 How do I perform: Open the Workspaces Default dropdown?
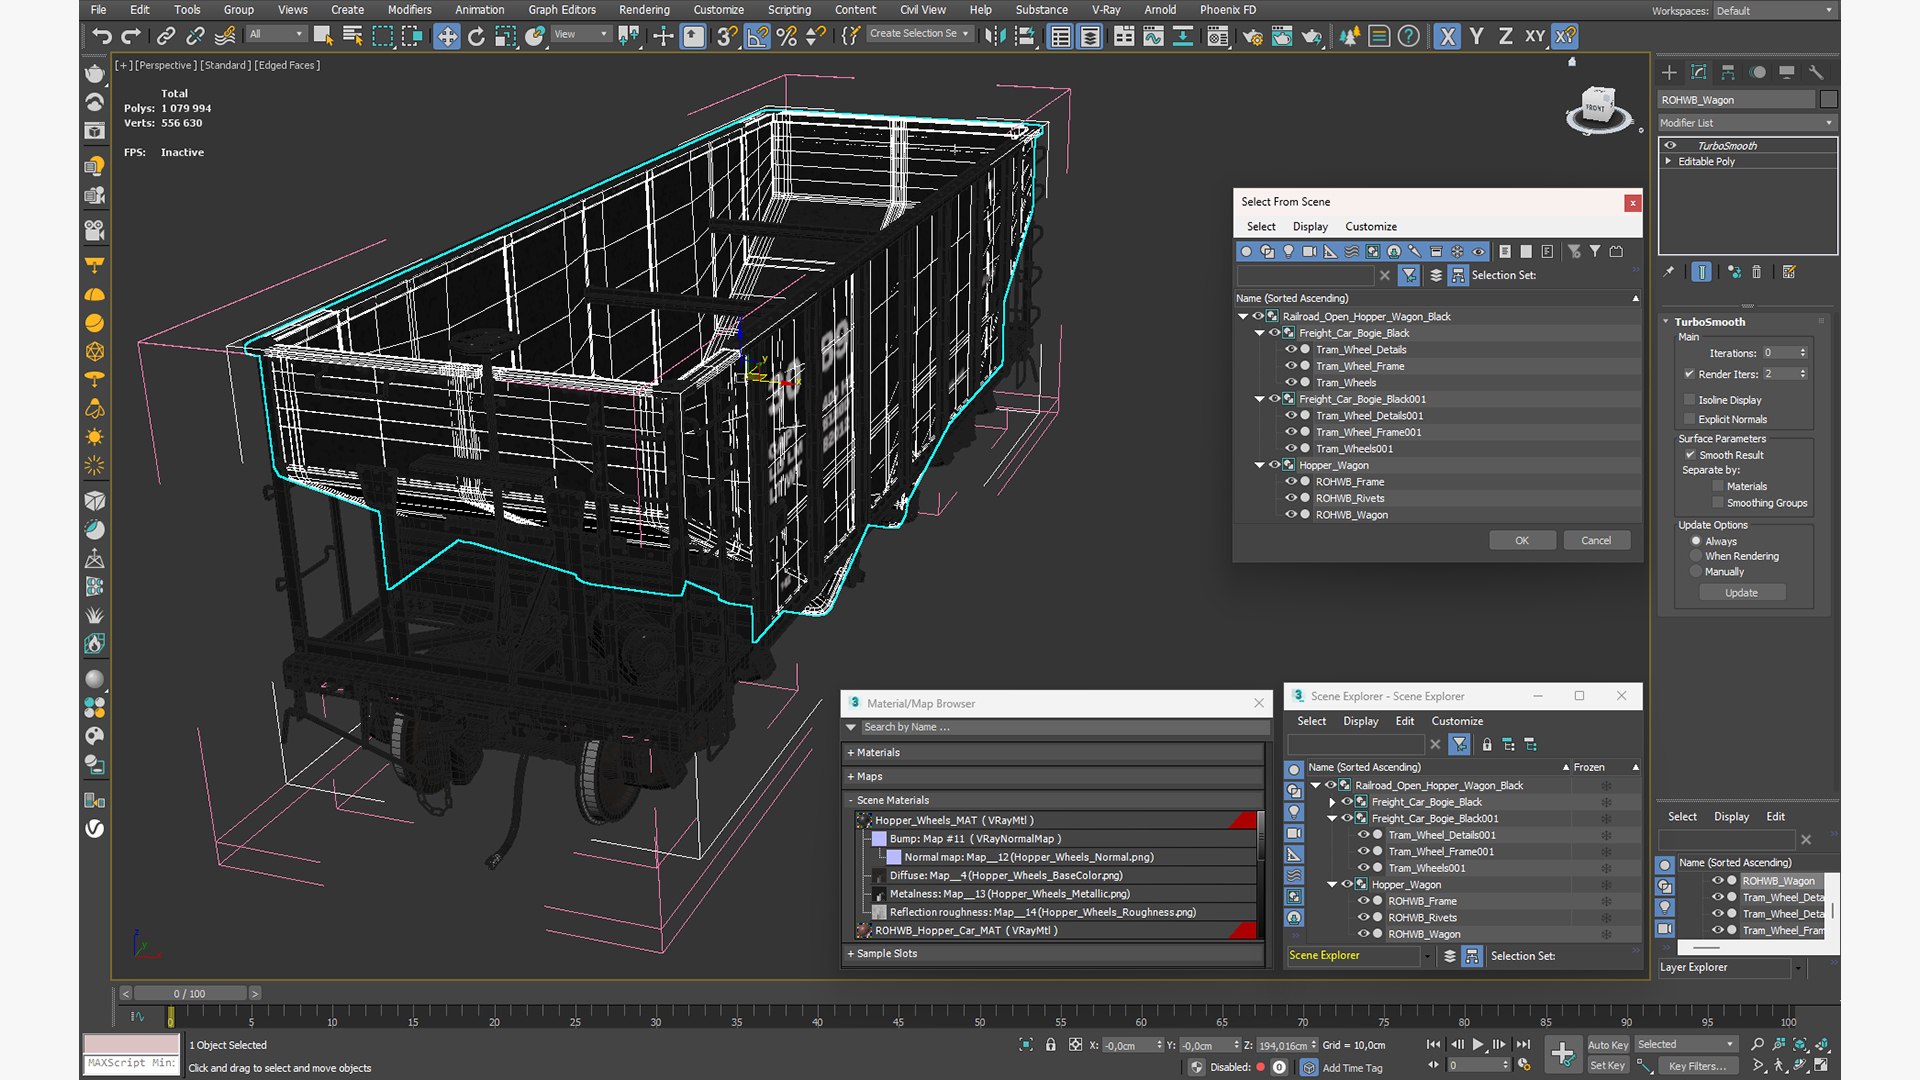point(1776,11)
